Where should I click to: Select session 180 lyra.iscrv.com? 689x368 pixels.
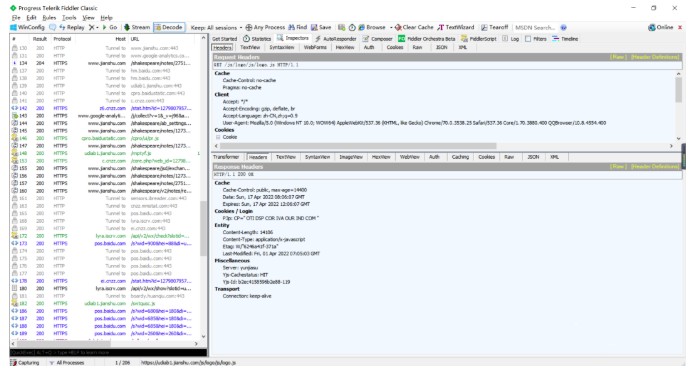104,288
